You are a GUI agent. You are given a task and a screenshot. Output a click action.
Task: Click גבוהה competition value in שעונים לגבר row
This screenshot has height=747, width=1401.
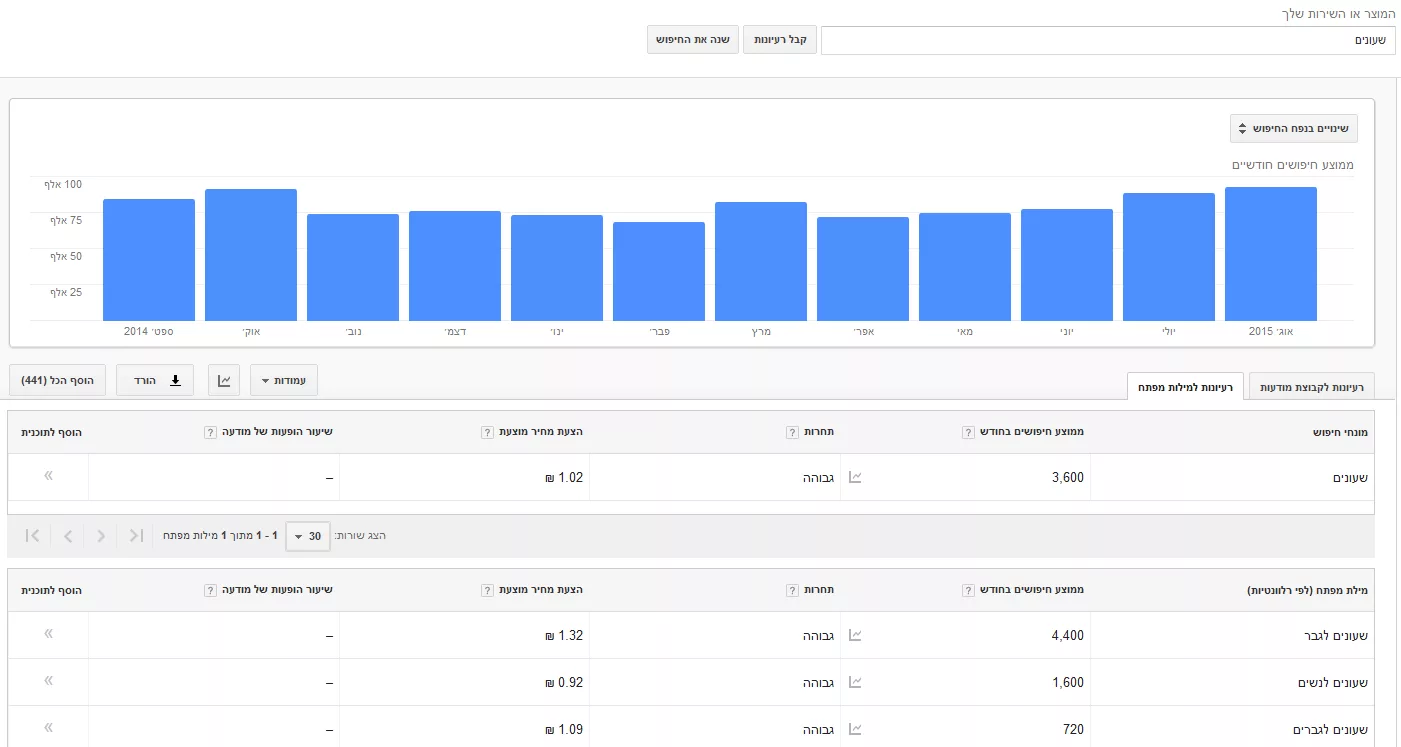point(818,635)
